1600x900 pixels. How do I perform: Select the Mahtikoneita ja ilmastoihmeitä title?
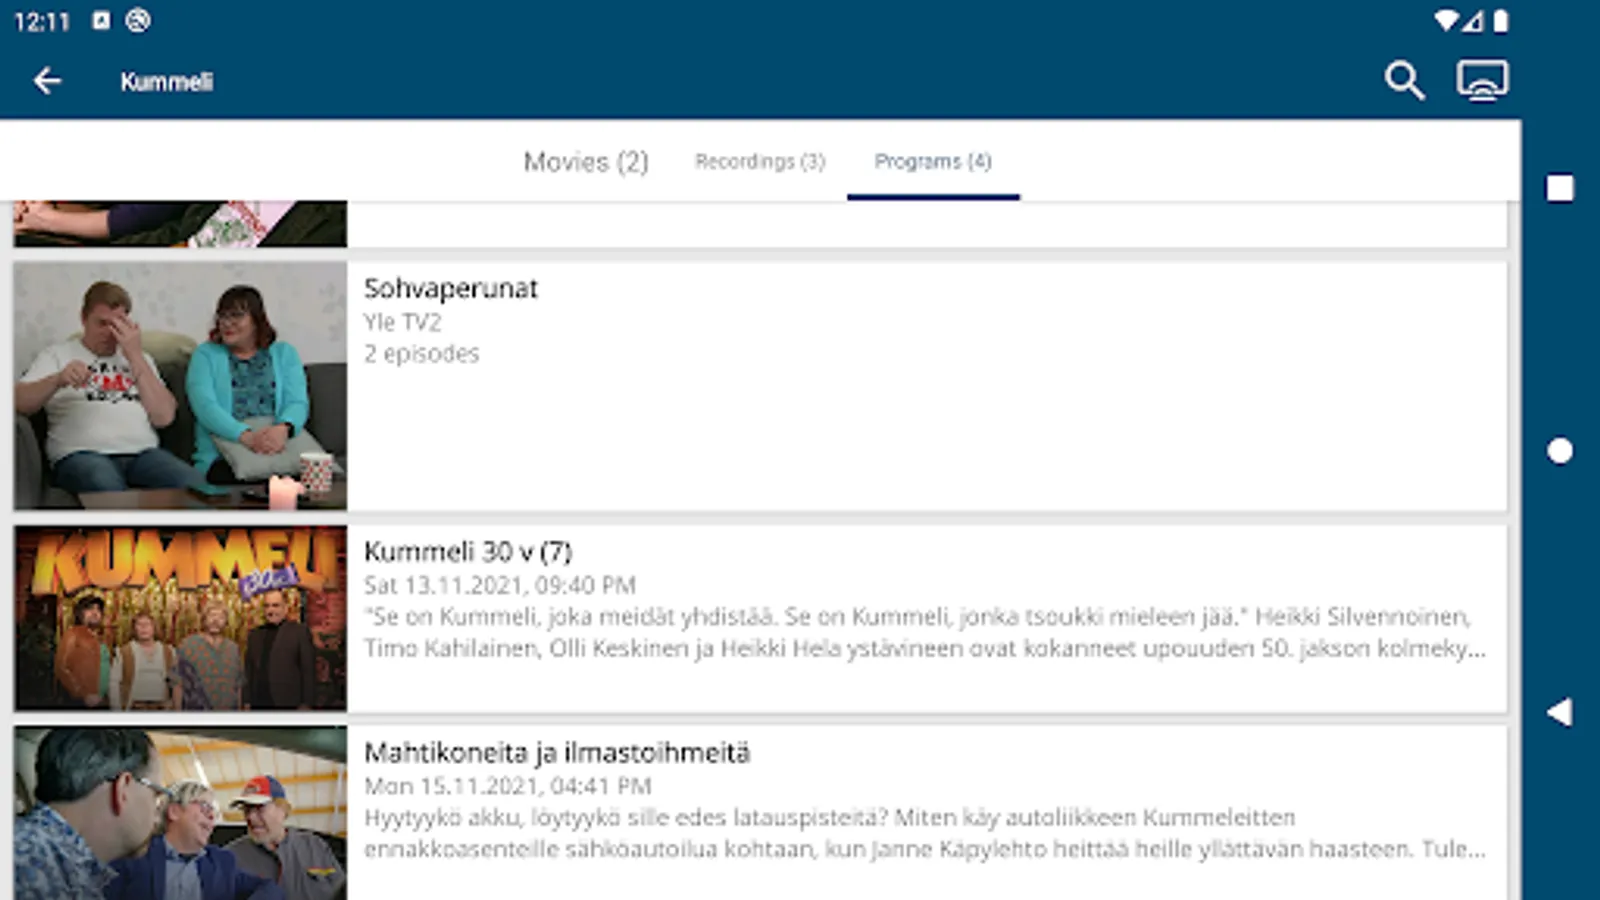coord(557,752)
